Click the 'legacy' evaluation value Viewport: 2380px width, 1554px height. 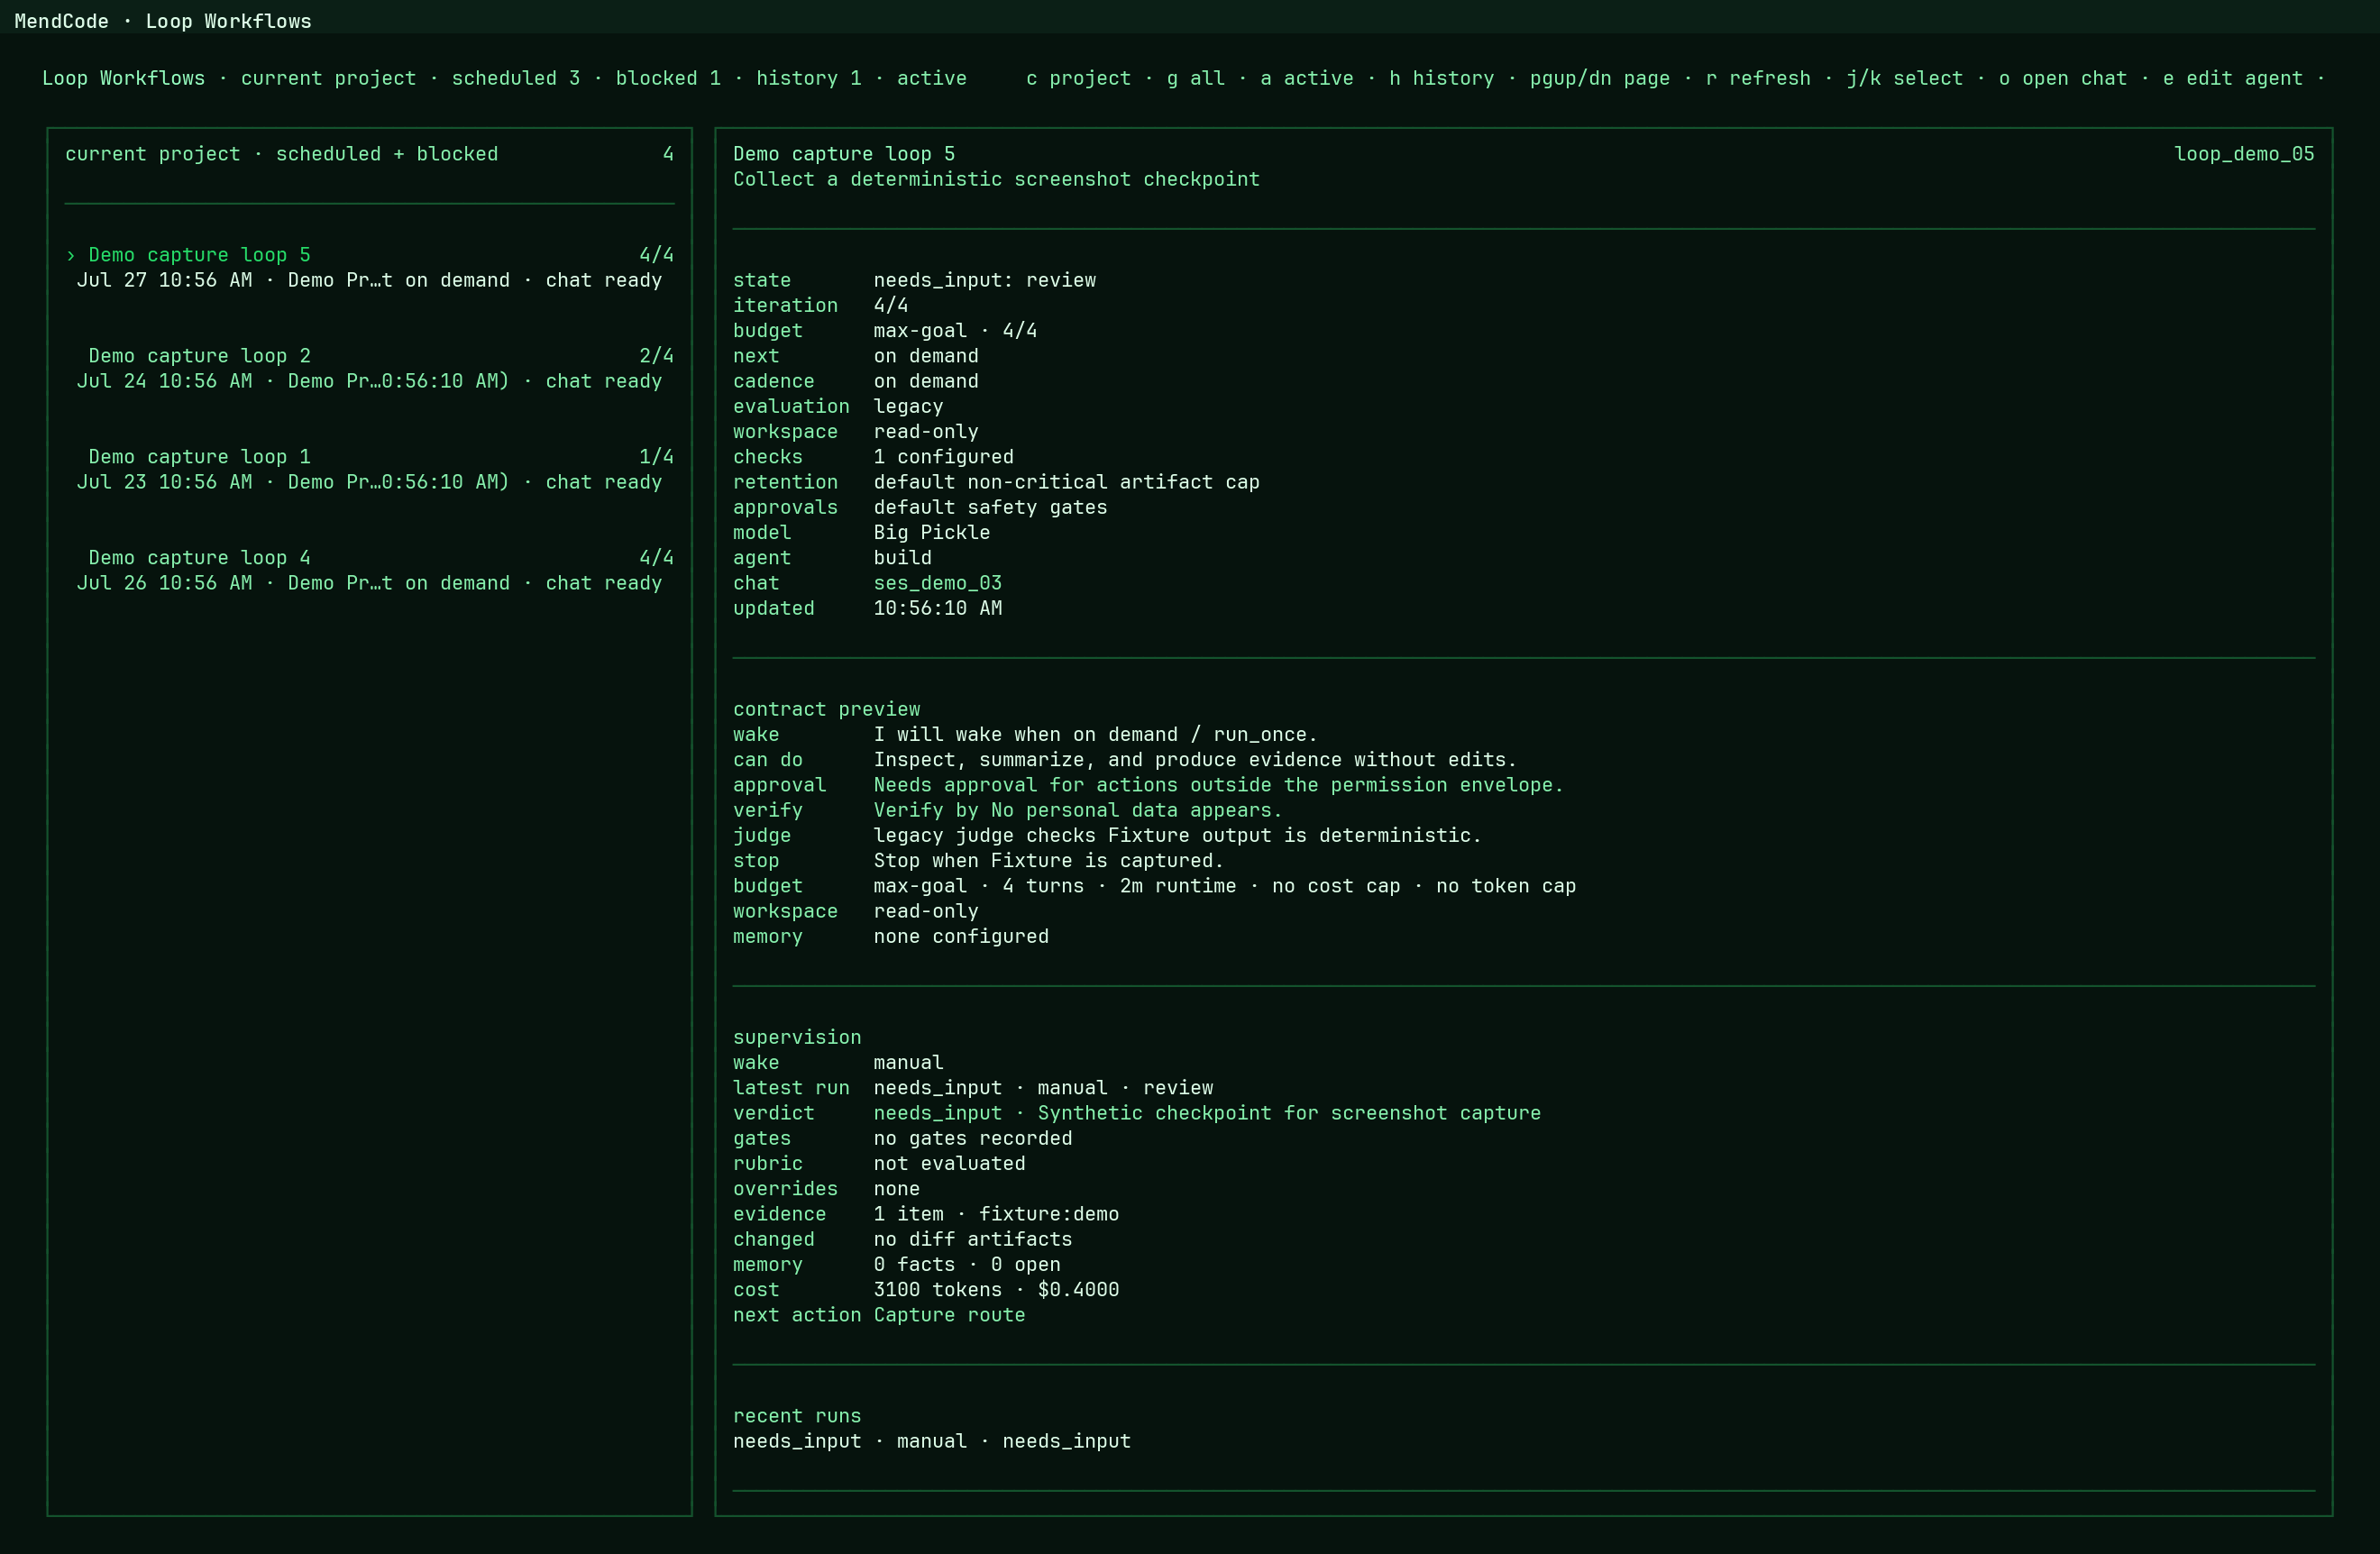point(908,406)
